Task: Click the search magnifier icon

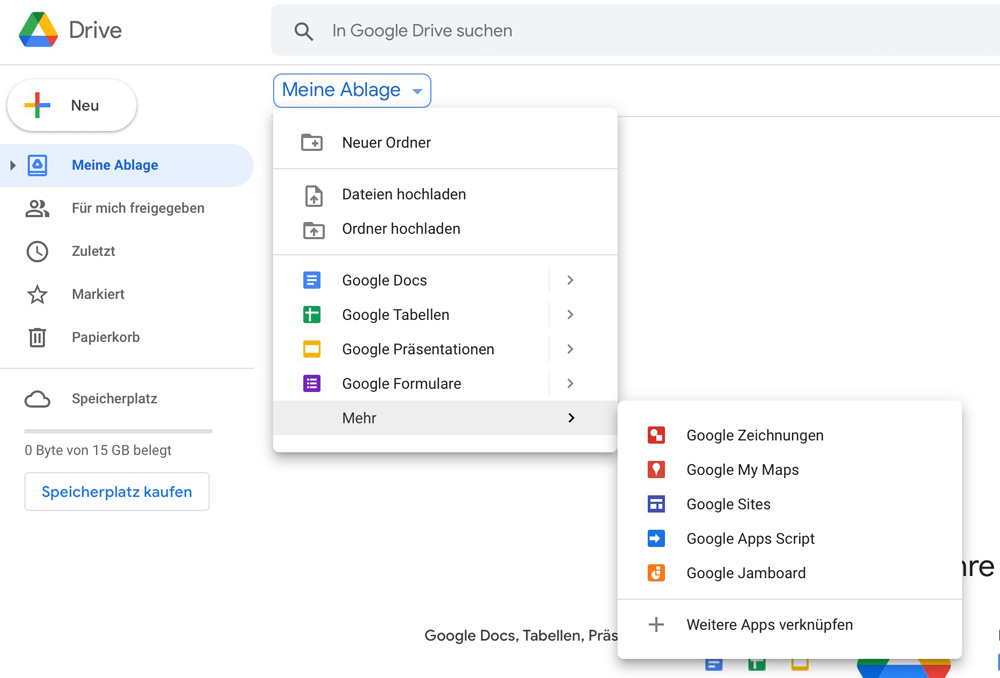Action: [304, 31]
